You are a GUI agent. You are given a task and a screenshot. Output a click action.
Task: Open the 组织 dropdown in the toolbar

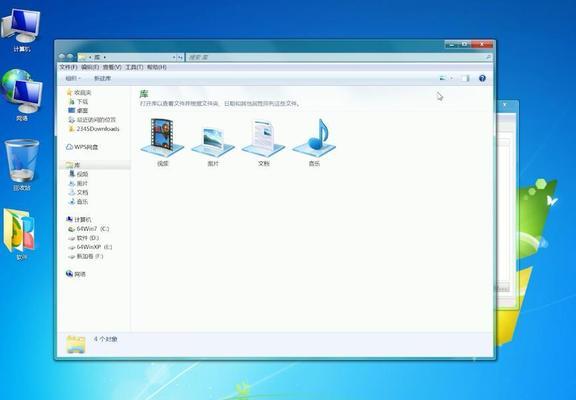tap(72, 78)
